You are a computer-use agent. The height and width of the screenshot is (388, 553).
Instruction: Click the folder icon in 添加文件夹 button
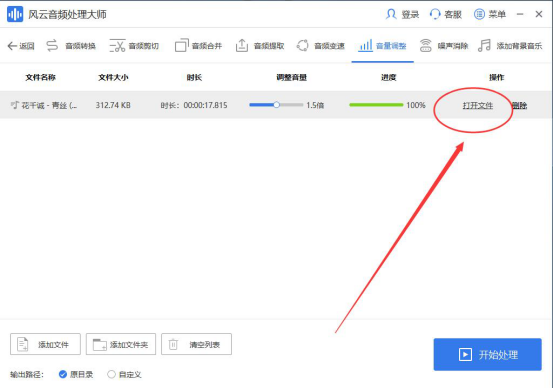(99, 344)
